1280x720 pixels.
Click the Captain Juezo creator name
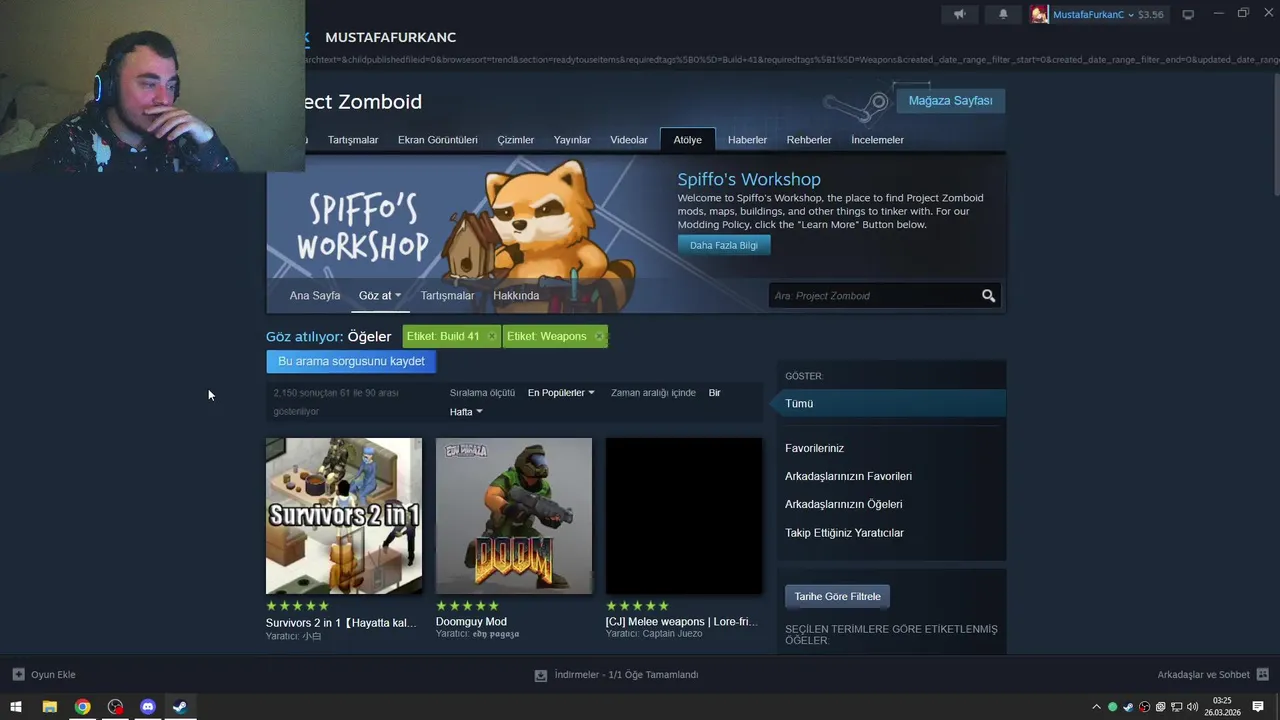pos(673,634)
